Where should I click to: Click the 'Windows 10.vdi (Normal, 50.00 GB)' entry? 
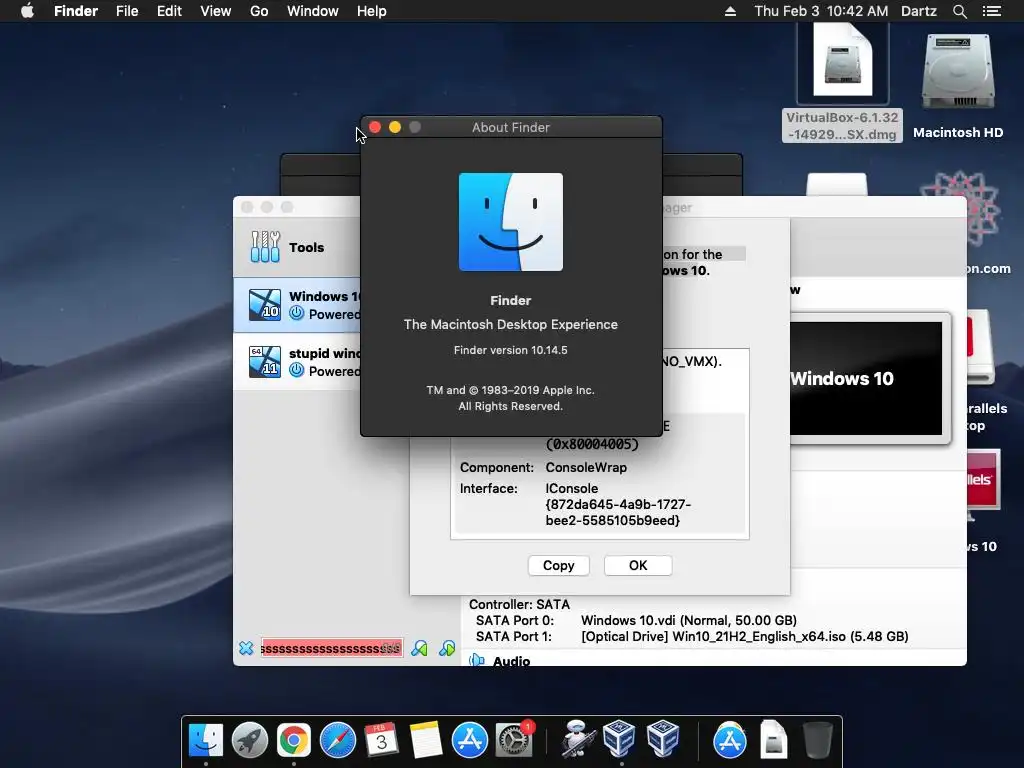point(688,620)
